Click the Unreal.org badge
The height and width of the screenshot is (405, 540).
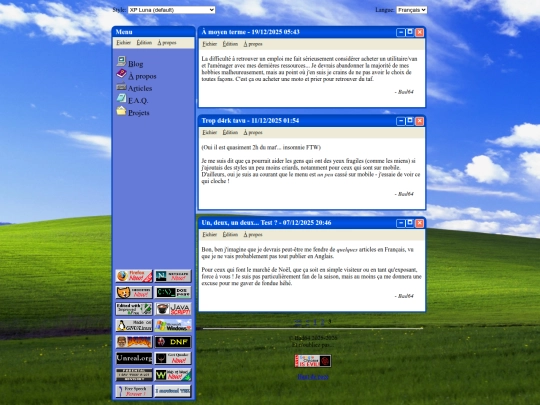[134, 359]
